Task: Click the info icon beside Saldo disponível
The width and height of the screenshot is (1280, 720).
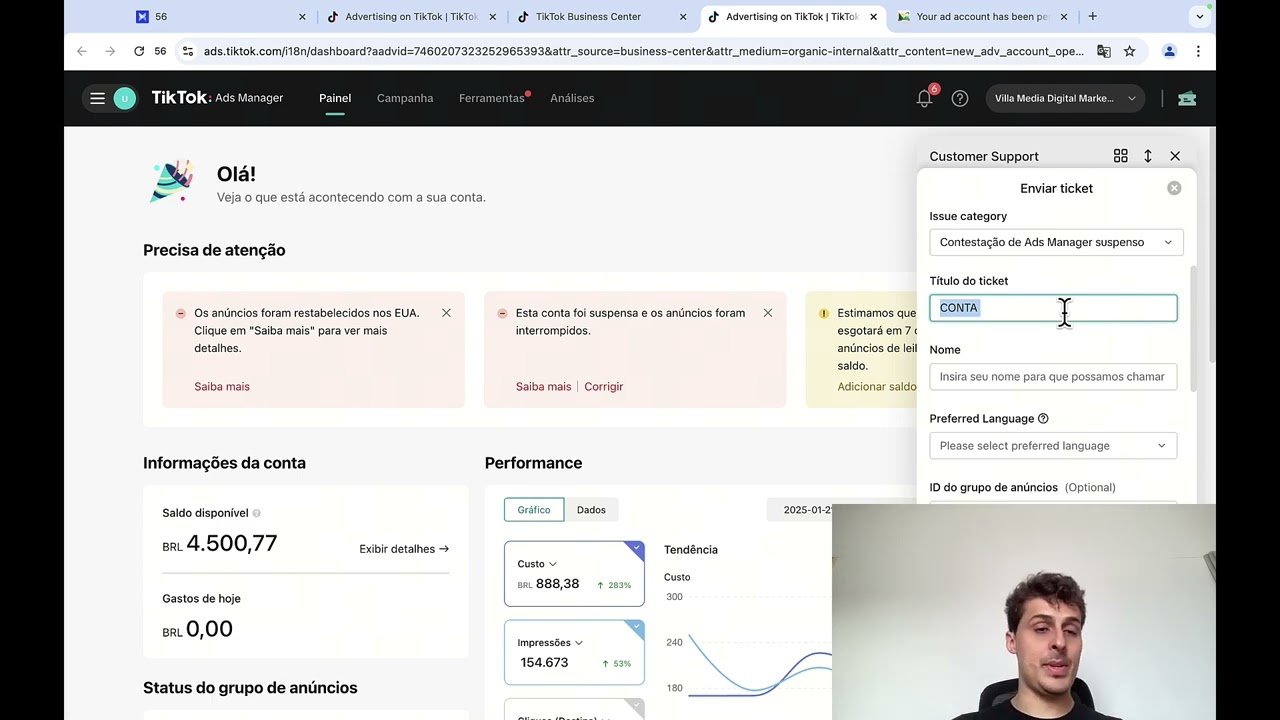Action: 257,513
